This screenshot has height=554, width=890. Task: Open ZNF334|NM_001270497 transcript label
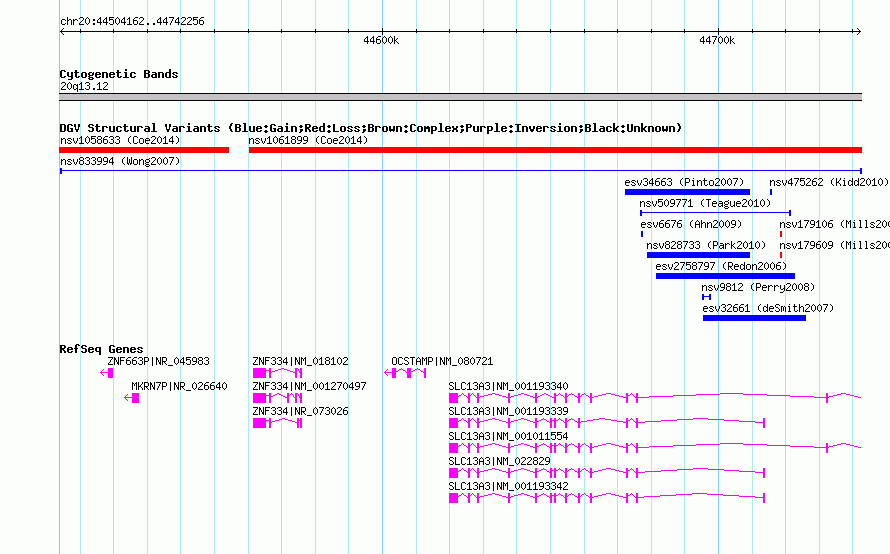309,386
